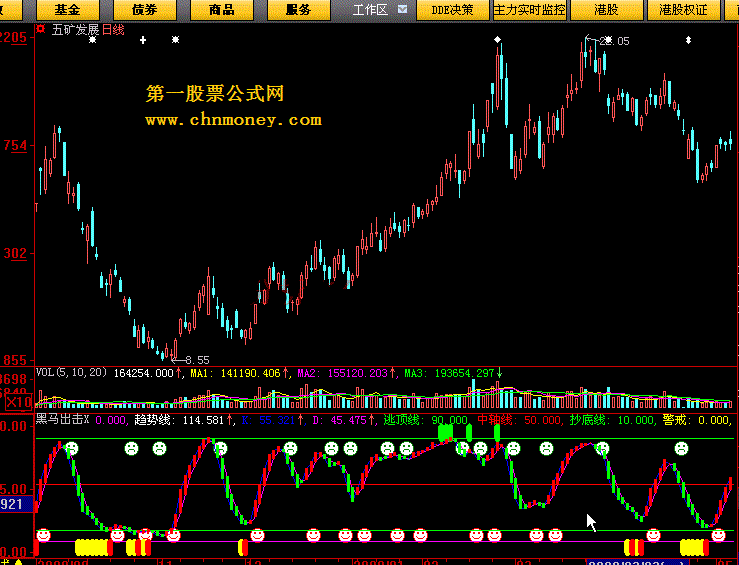The height and width of the screenshot is (565, 739).
Task: Click the stock name 五矿发展
Action: tap(75, 30)
